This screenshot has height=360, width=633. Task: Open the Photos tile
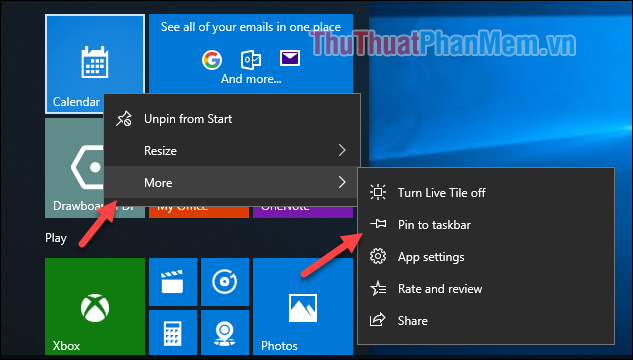click(x=303, y=306)
